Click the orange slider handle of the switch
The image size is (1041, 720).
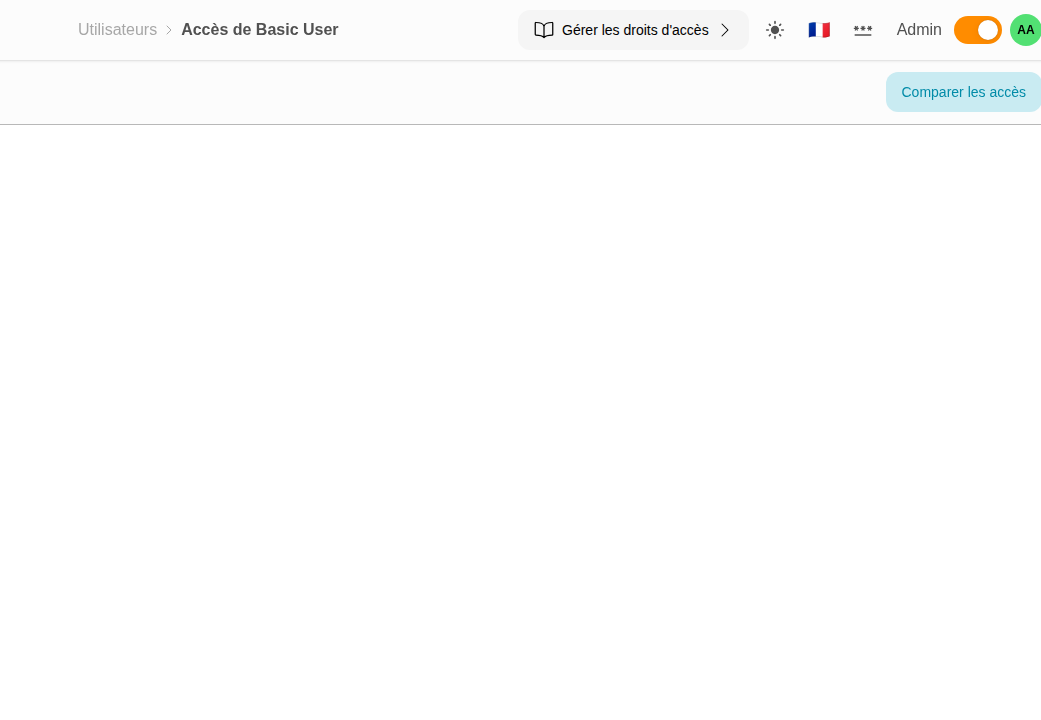pos(985,30)
